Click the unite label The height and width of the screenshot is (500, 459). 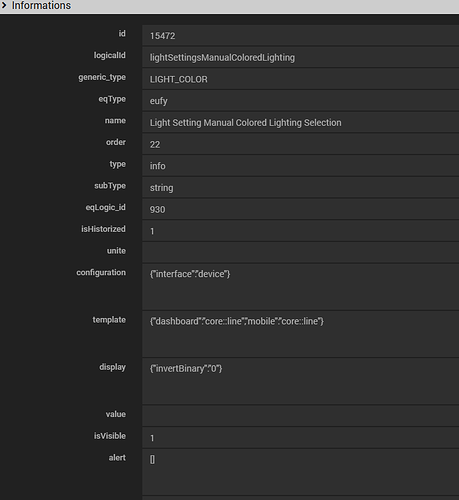(116, 251)
